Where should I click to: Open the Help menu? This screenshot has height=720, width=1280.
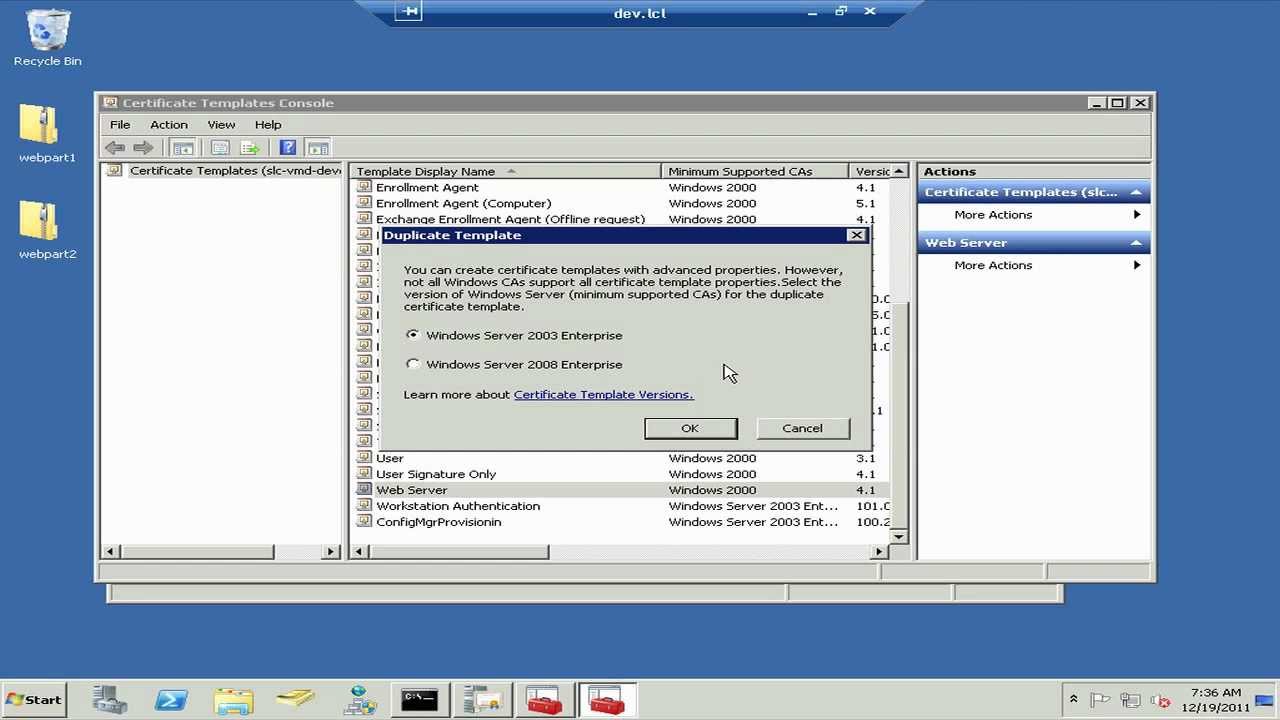pyautogui.click(x=268, y=125)
